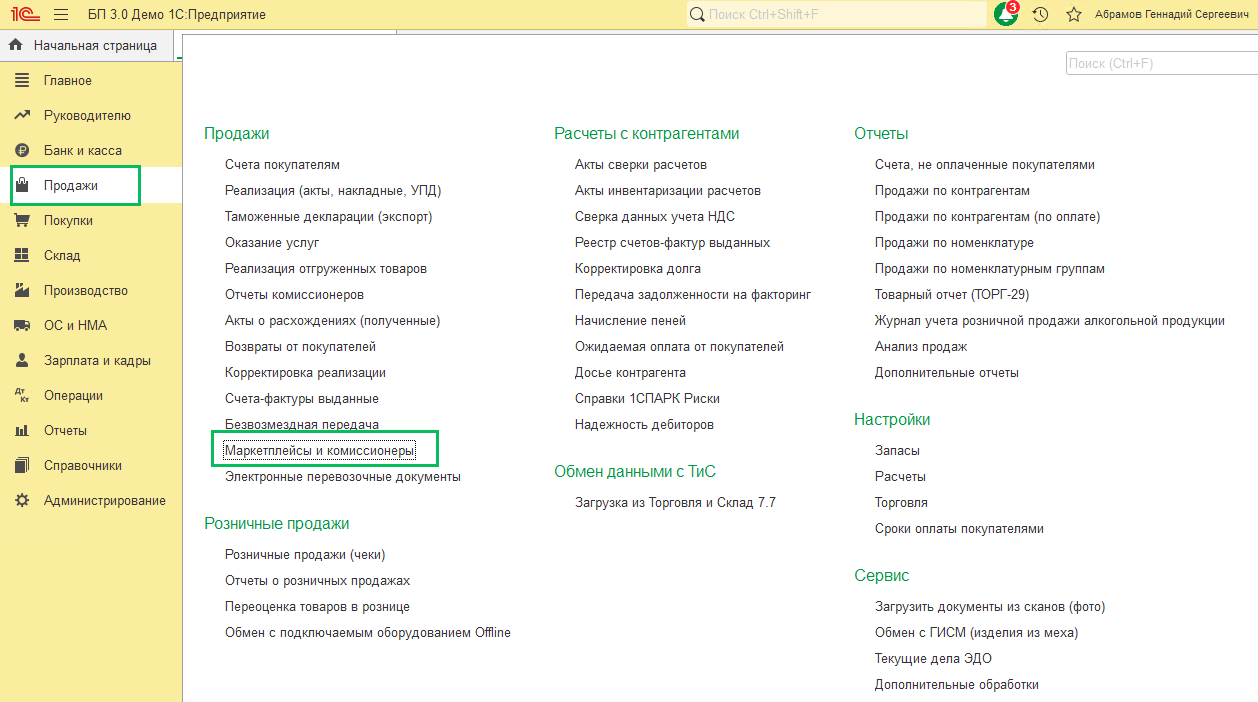The width and height of the screenshot is (1258, 702).
Task: Open Акты сверки расчетов
Action: 640,165
